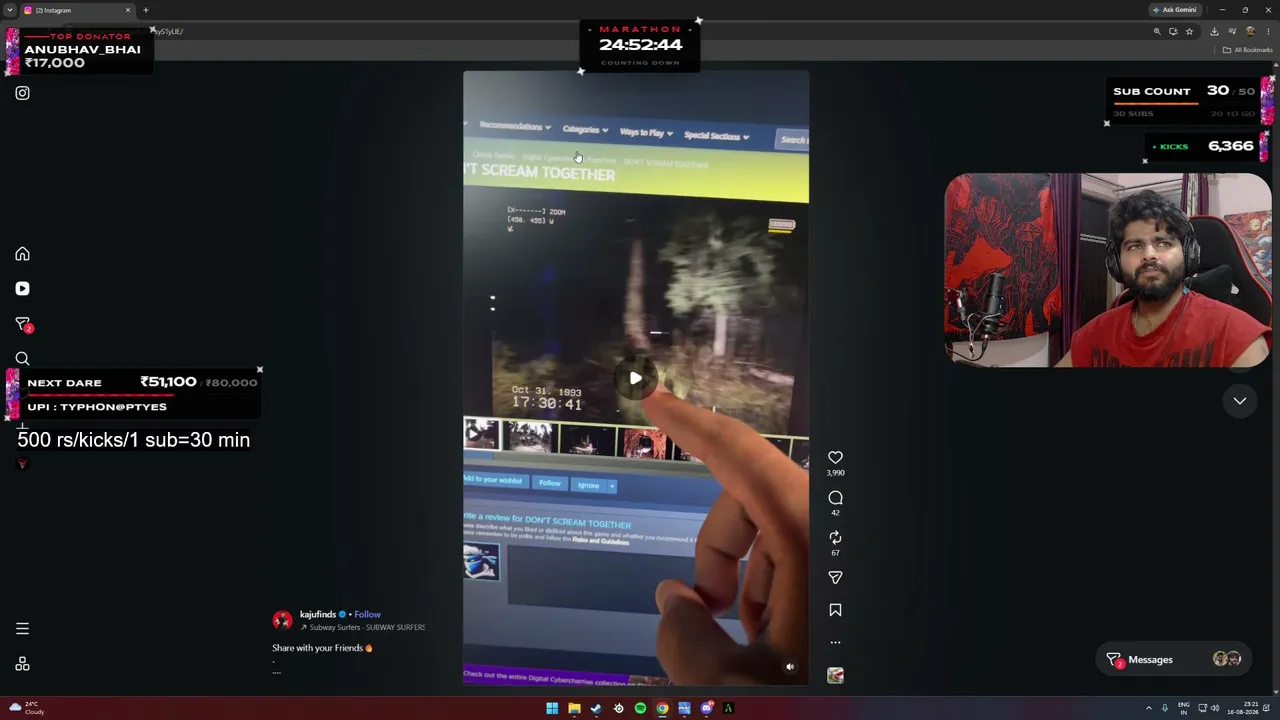Image resolution: width=1280 pixels, height=720 pixels.
Task: Open direct messages from sidebar
Action: tap(23, 324)
